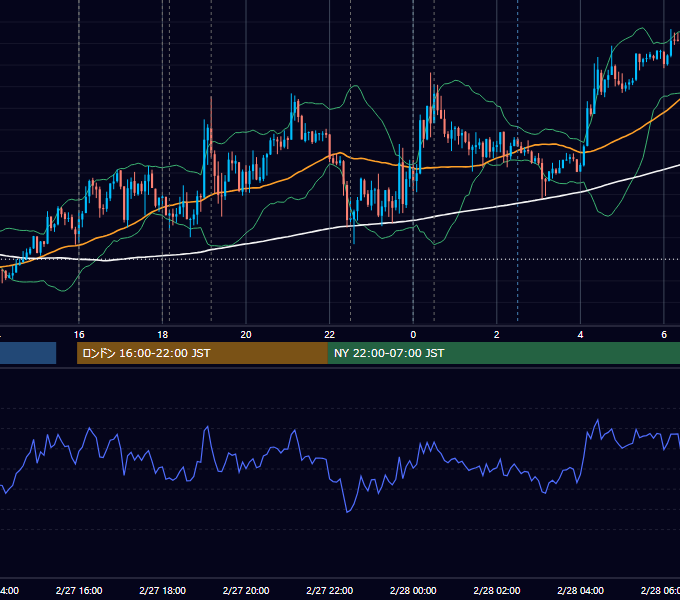Click hour label 2 on chart axis
This screenshot has width=680, height=600.
497,334
